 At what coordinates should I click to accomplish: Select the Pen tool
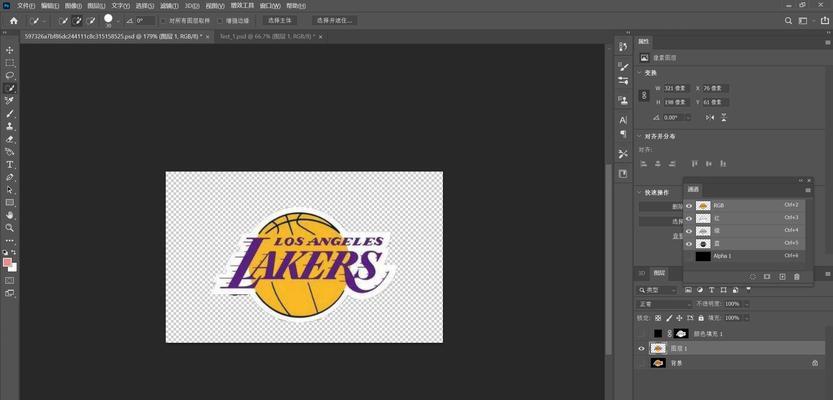(10, 177)
